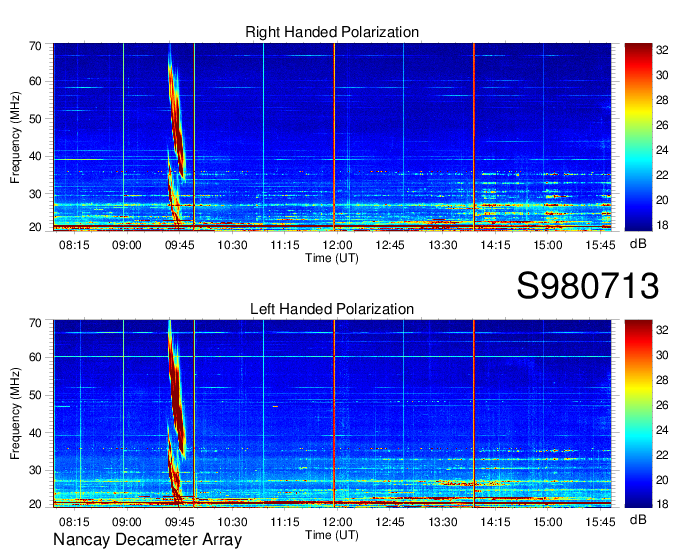The height and width of the screenshot is (552, 680).
Task: Click 09:00 tick under Left Handed plot
Action: click(127, 522)
